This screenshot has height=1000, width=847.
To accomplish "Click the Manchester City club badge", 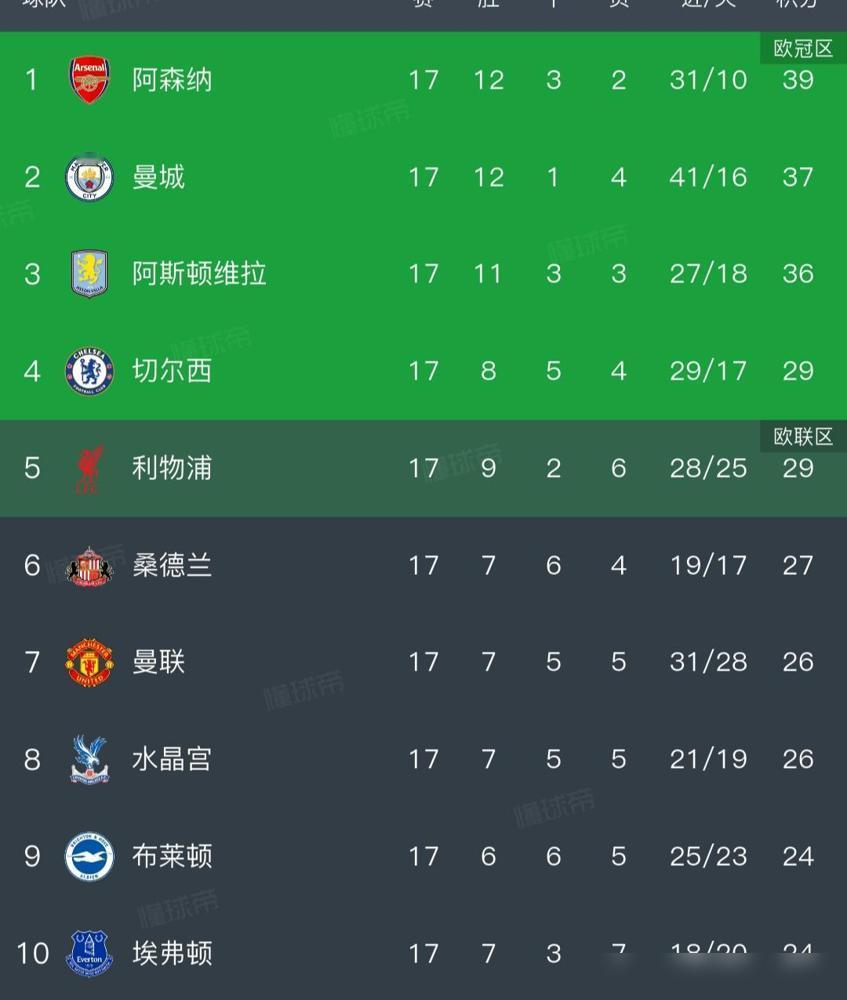I will 88,176.
